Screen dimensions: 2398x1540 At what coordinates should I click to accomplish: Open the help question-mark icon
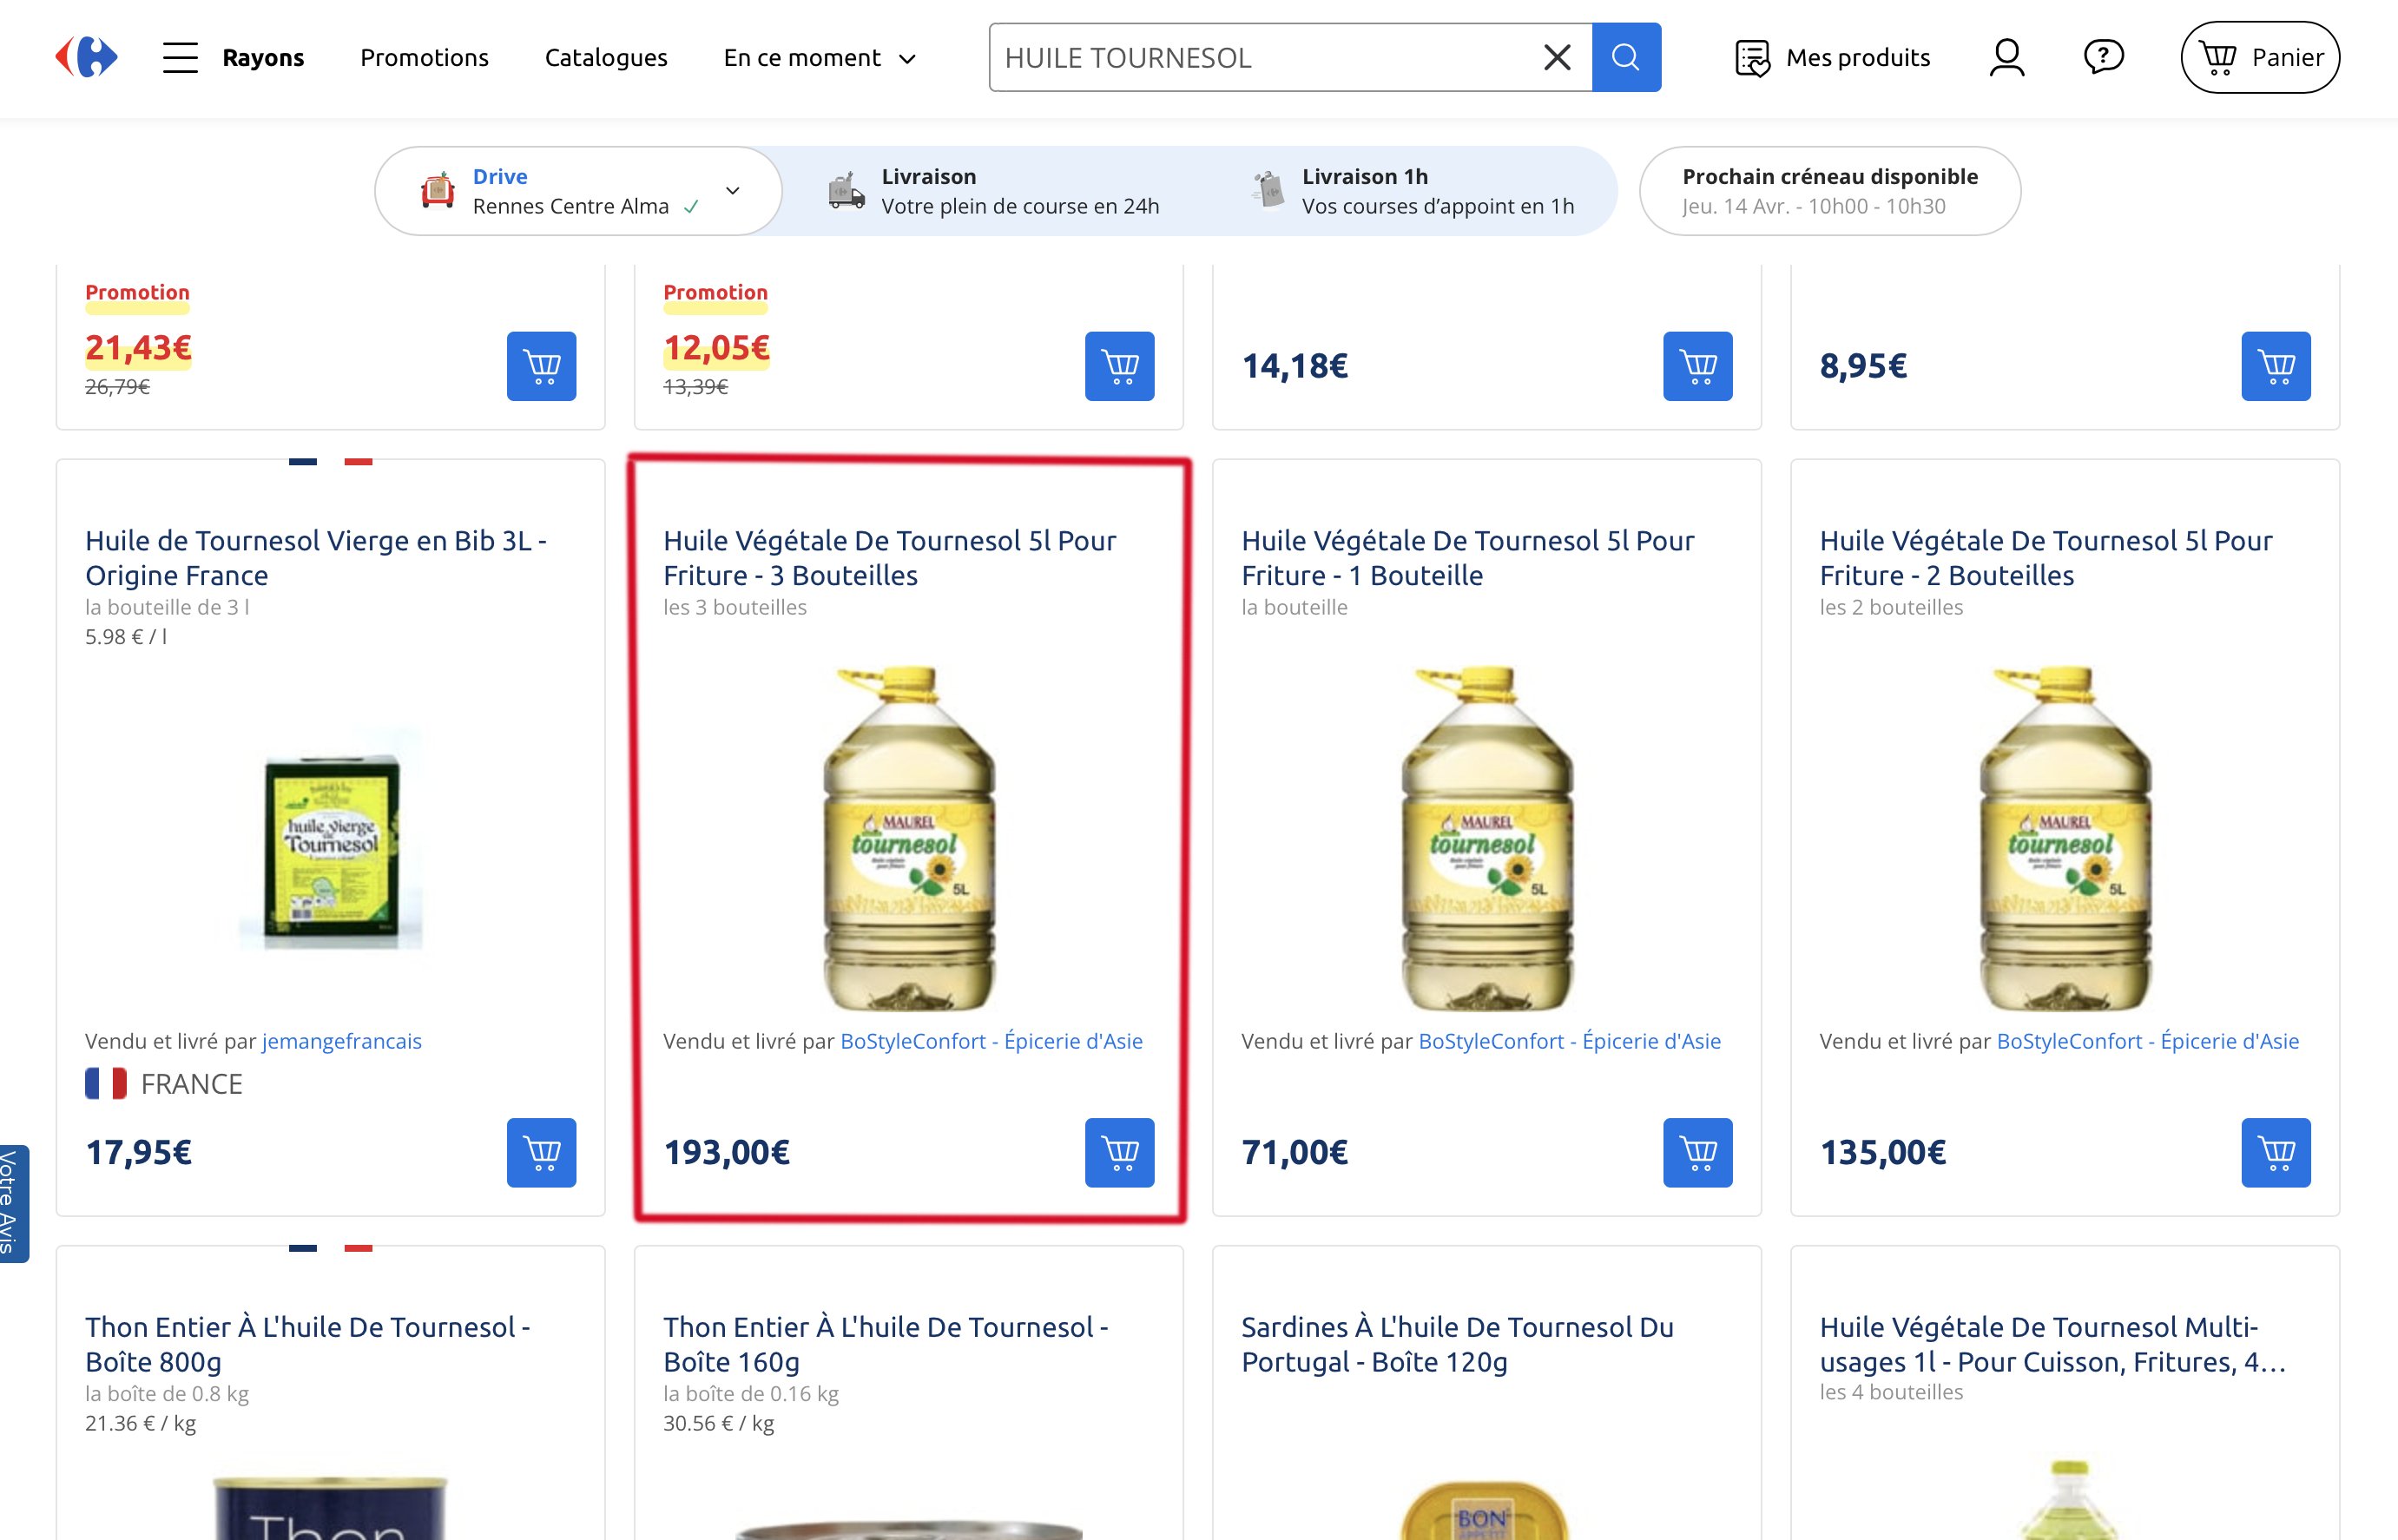point(2103,57)
